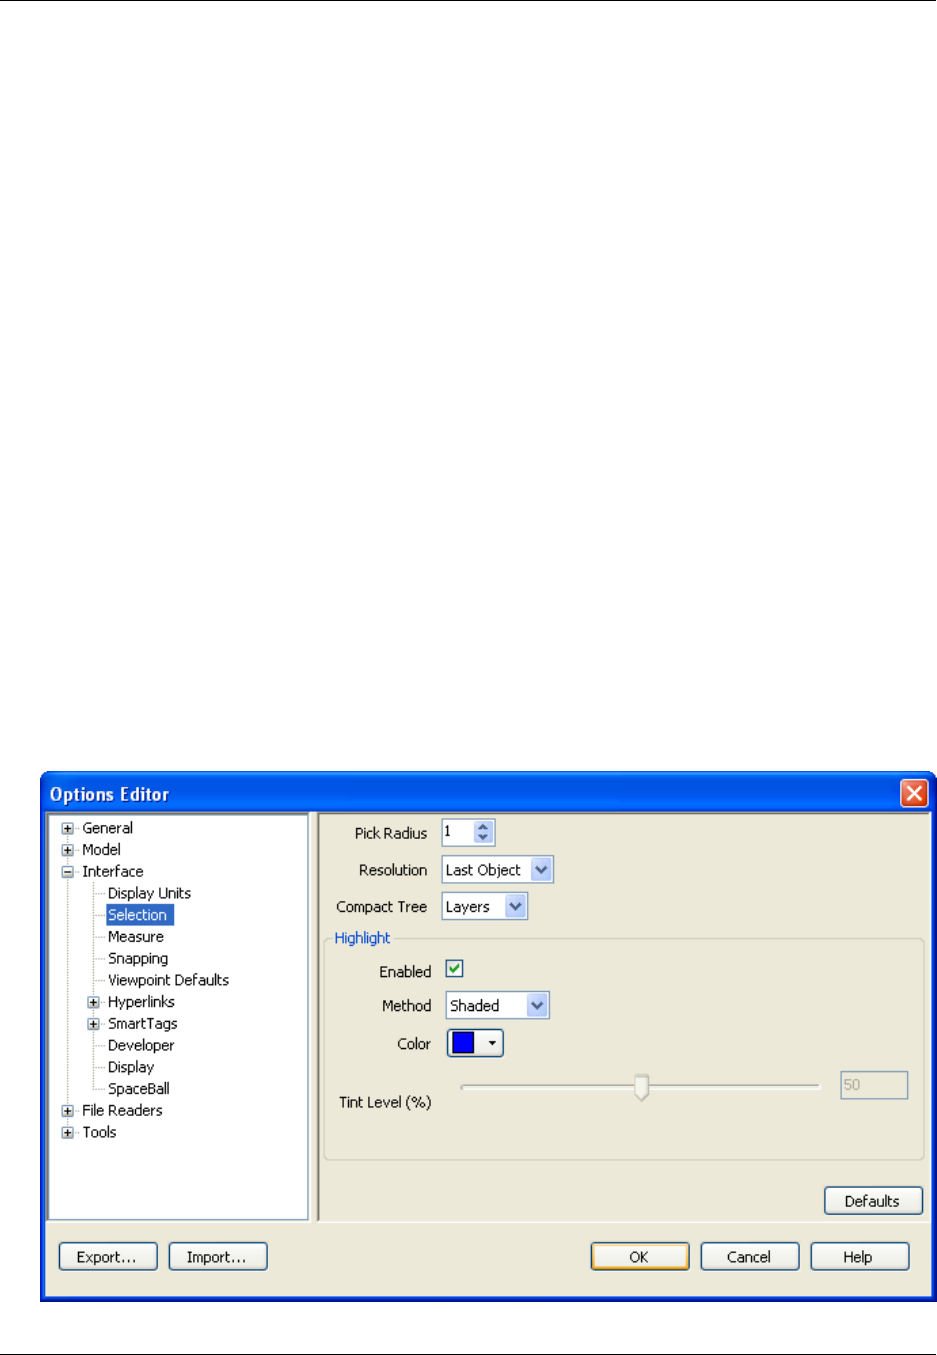Collapse the Interface tree node
Viewport: 937px width, 1355px height.
click(x=67, y=872)
